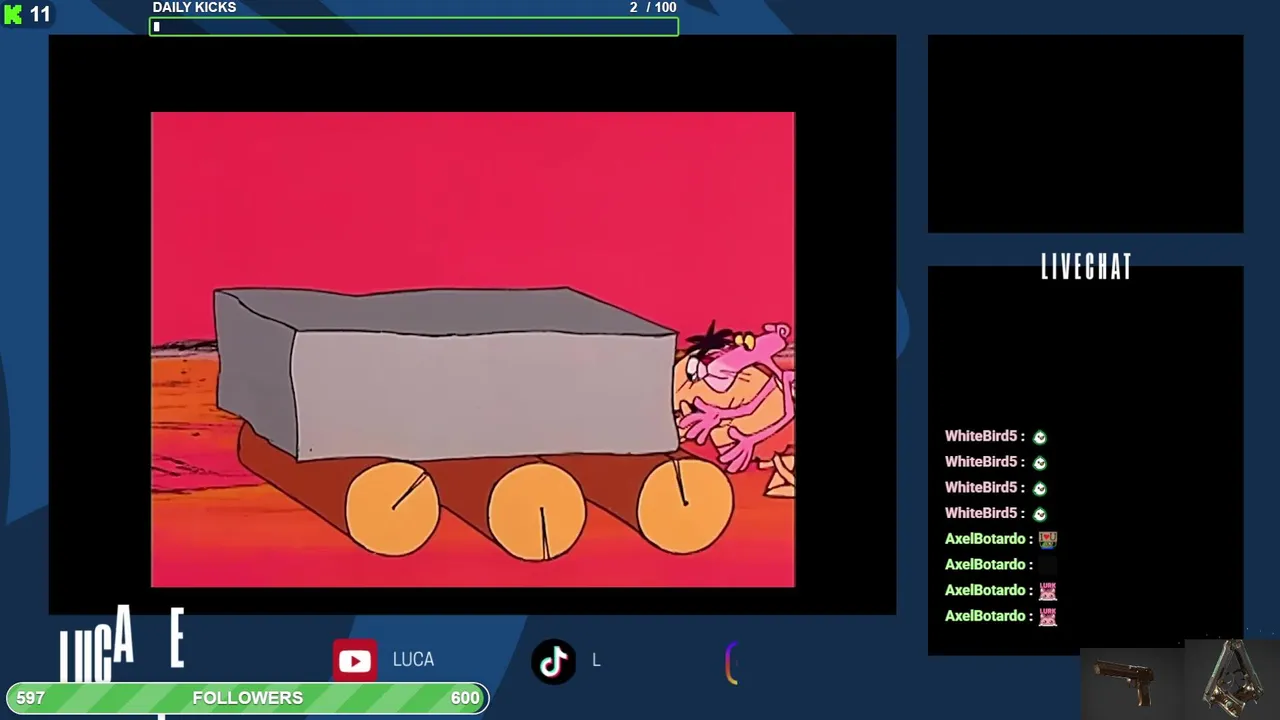The height and width of the screenshot is (720, 1280).
Task: Click the Daily Kicks progress bar
Action: (414, 27)
